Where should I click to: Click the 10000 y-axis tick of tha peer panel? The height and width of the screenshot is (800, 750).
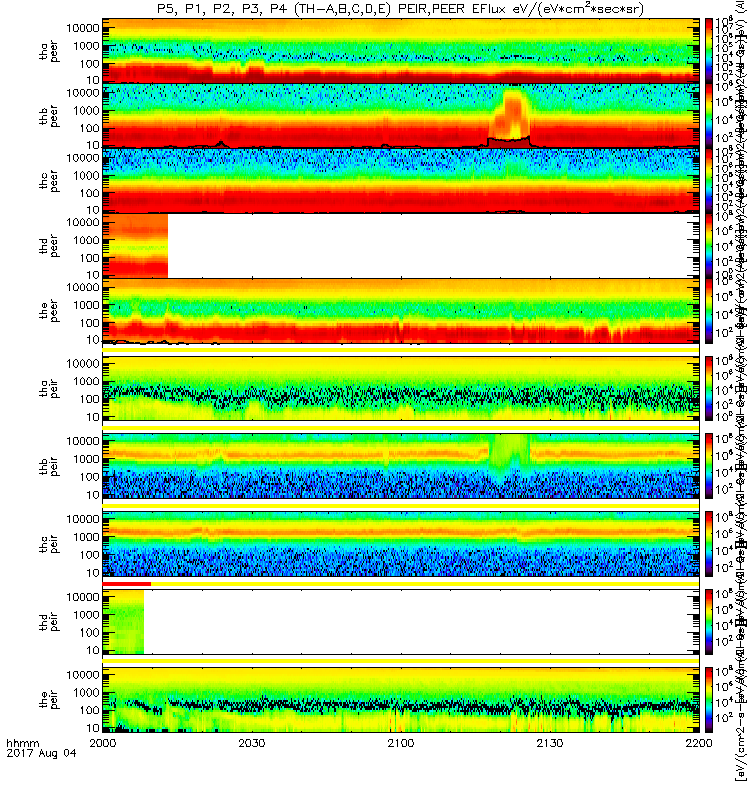(83, 28)
